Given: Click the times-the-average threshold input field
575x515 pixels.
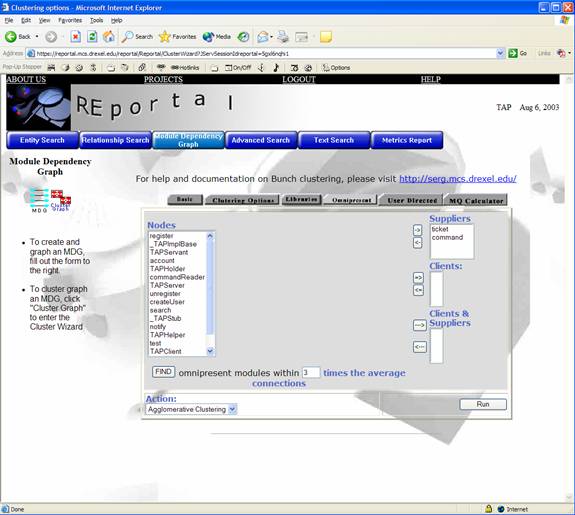Looking at the screenshot, I should point(311,373).
